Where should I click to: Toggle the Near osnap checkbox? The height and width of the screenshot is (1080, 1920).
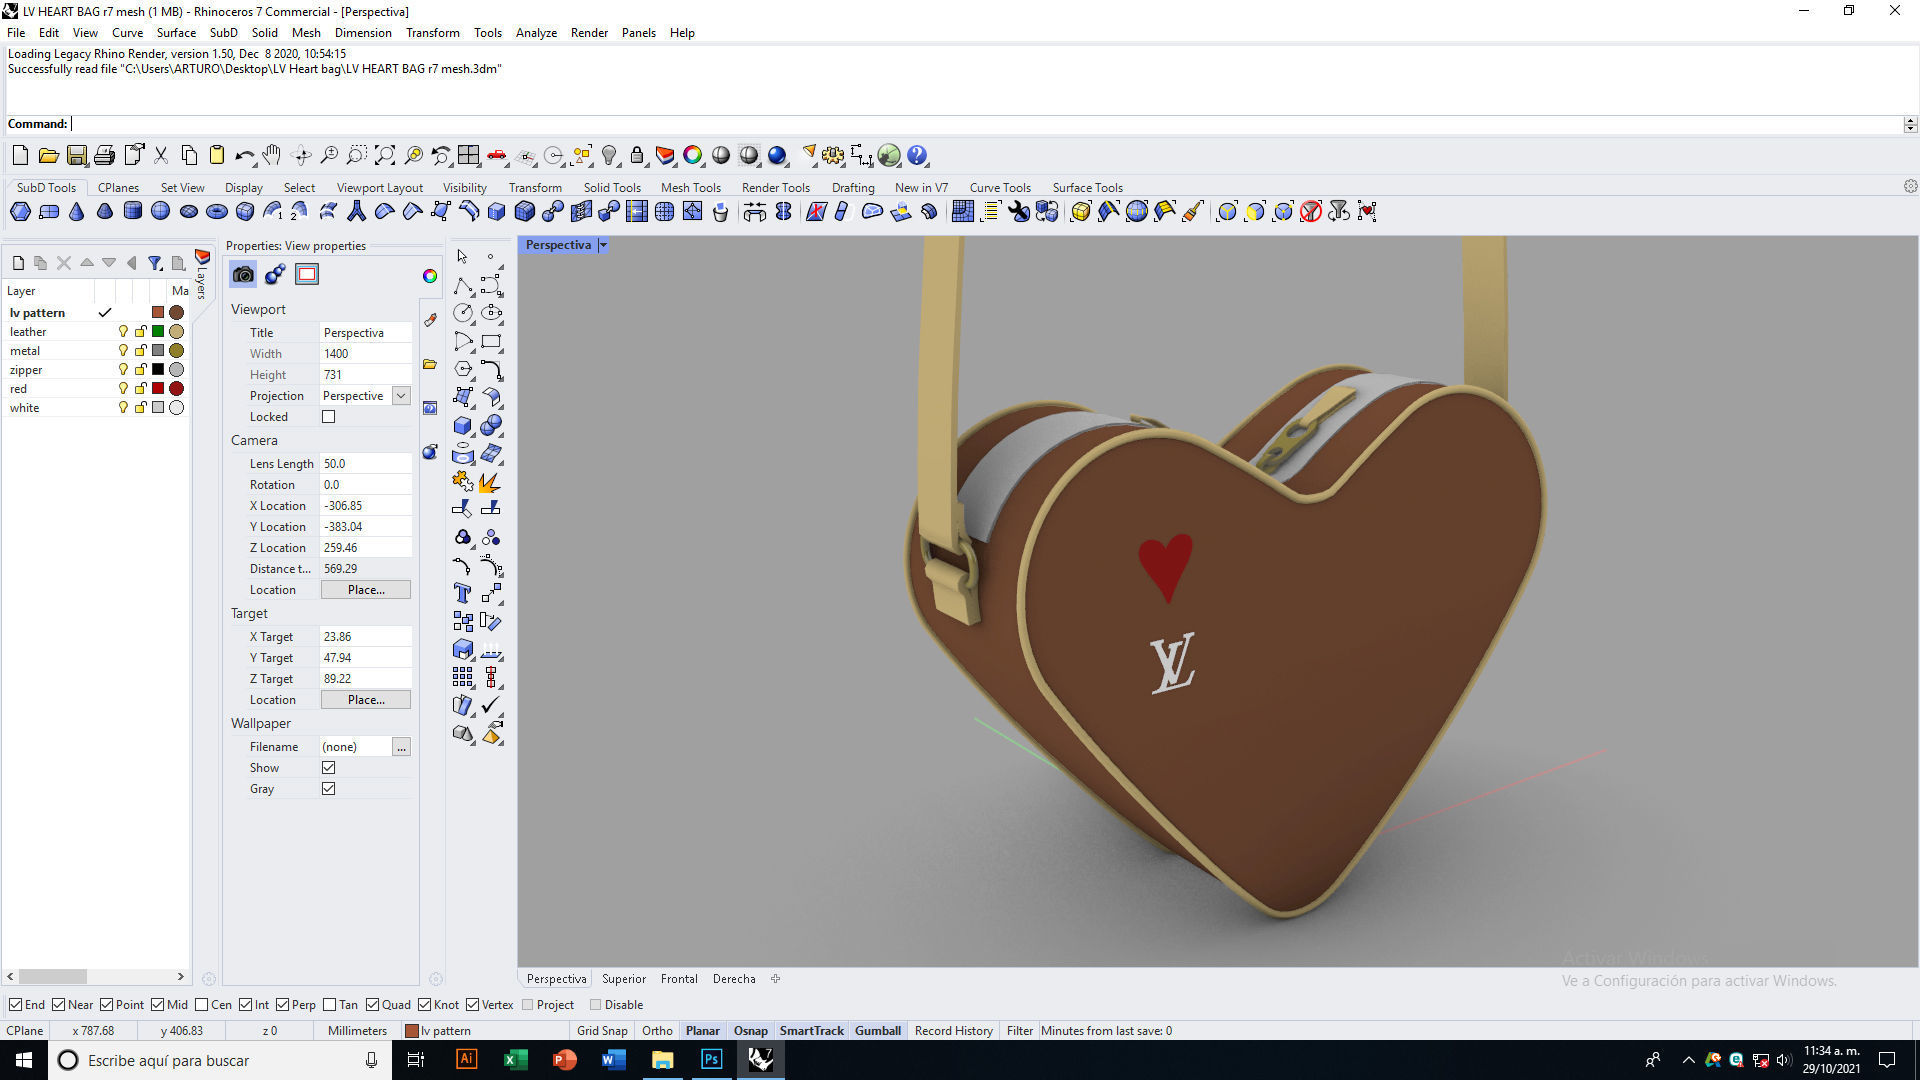58,1005
